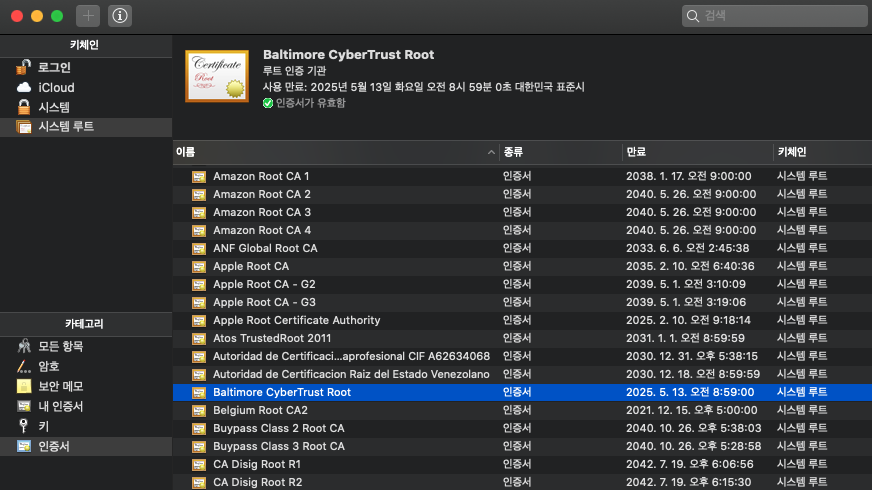Viewport: 872px width, 490px height.
Task: Click expiry date 2033. 6. 6. 오전 2:45:38
Action: tap(687, 248)
